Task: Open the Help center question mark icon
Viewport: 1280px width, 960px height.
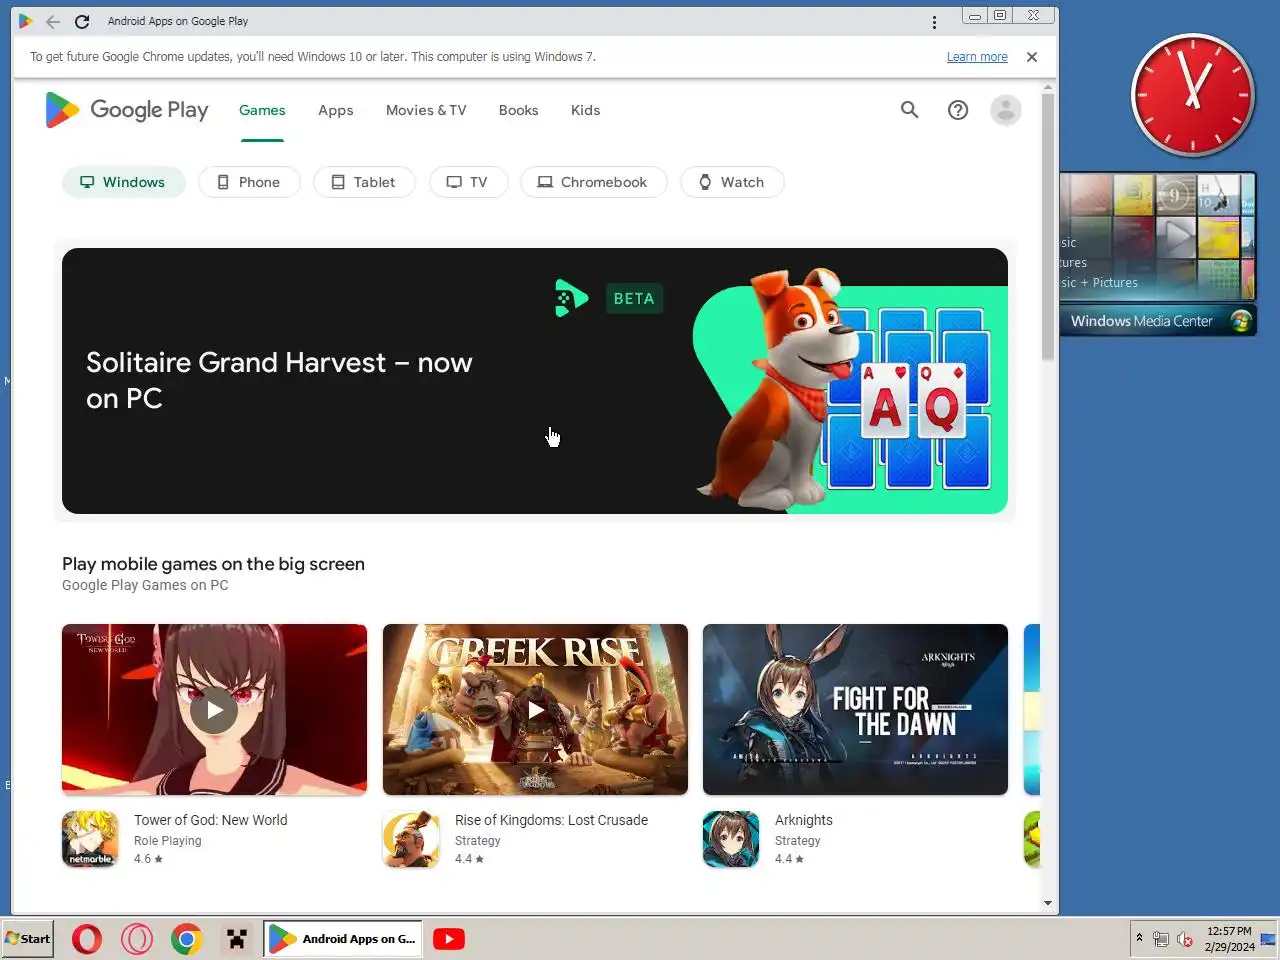Action: (x=958, y=110)
